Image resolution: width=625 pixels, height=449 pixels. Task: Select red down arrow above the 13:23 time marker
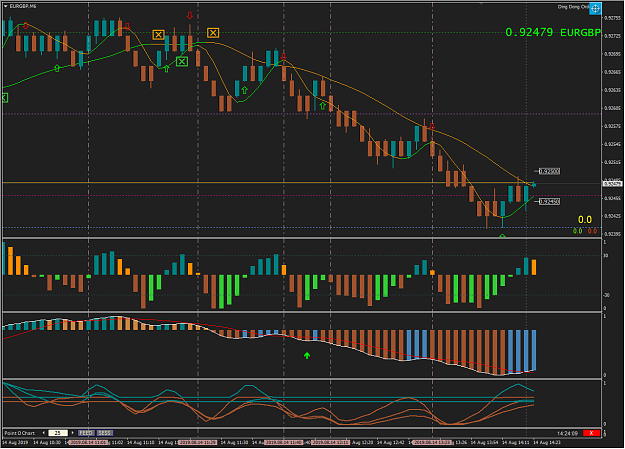coord(432,128)
